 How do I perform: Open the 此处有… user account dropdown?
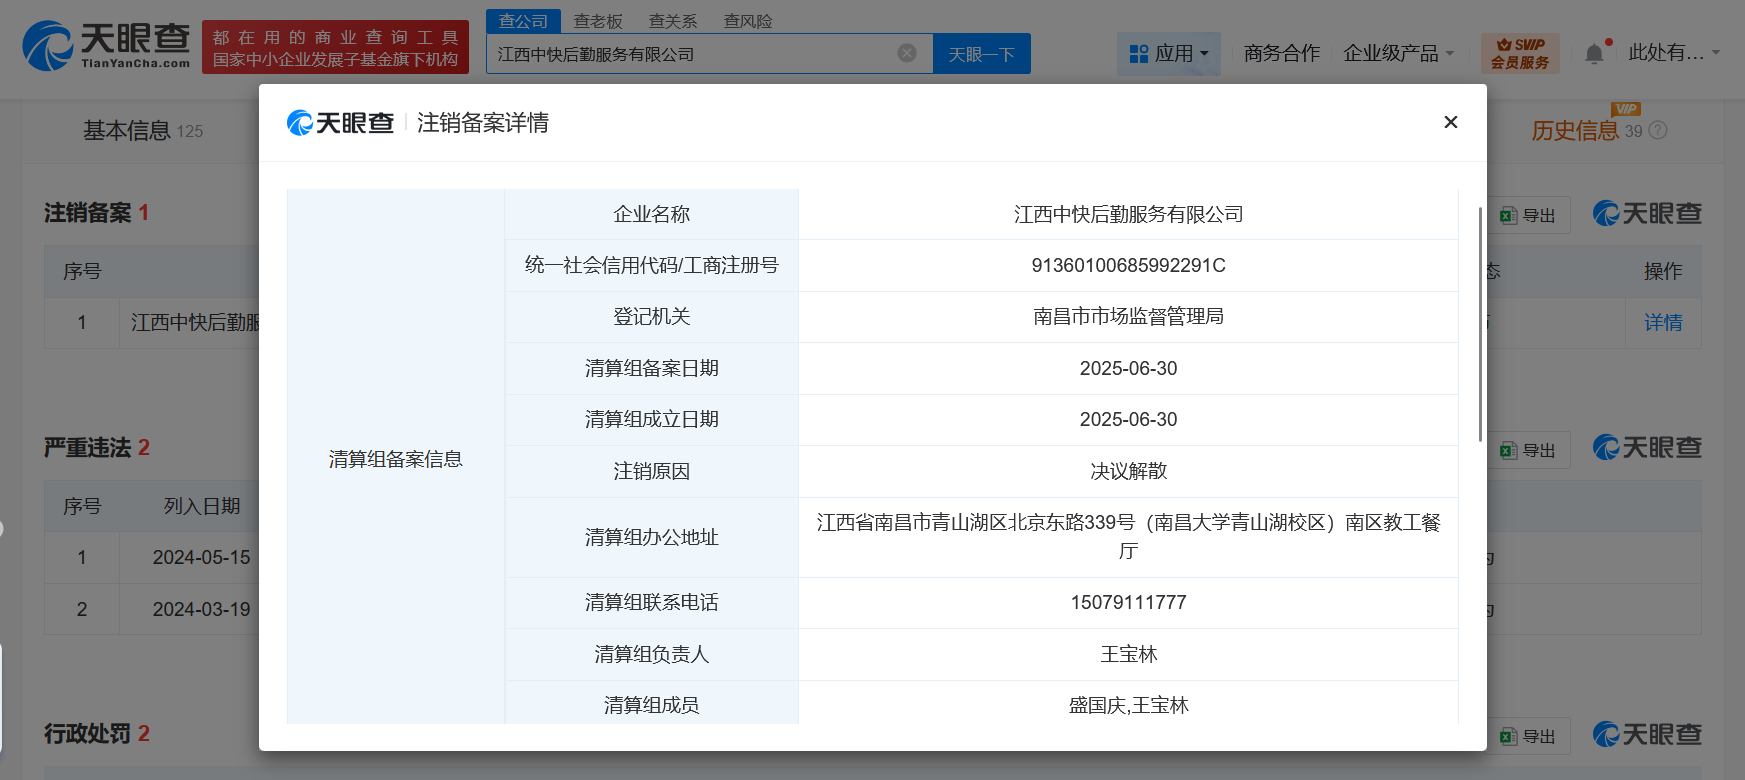1673,53
